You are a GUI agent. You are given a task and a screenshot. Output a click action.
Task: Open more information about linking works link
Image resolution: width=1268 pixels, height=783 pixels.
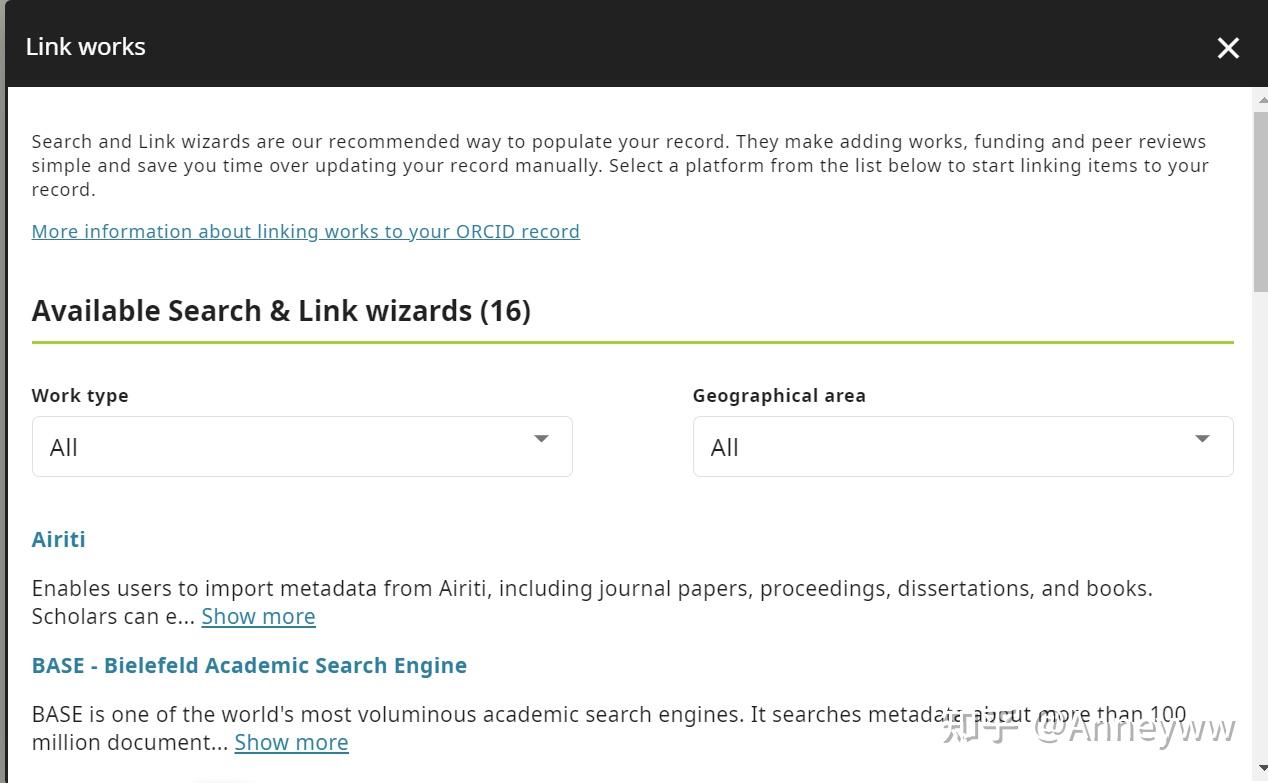click(305, 231)
